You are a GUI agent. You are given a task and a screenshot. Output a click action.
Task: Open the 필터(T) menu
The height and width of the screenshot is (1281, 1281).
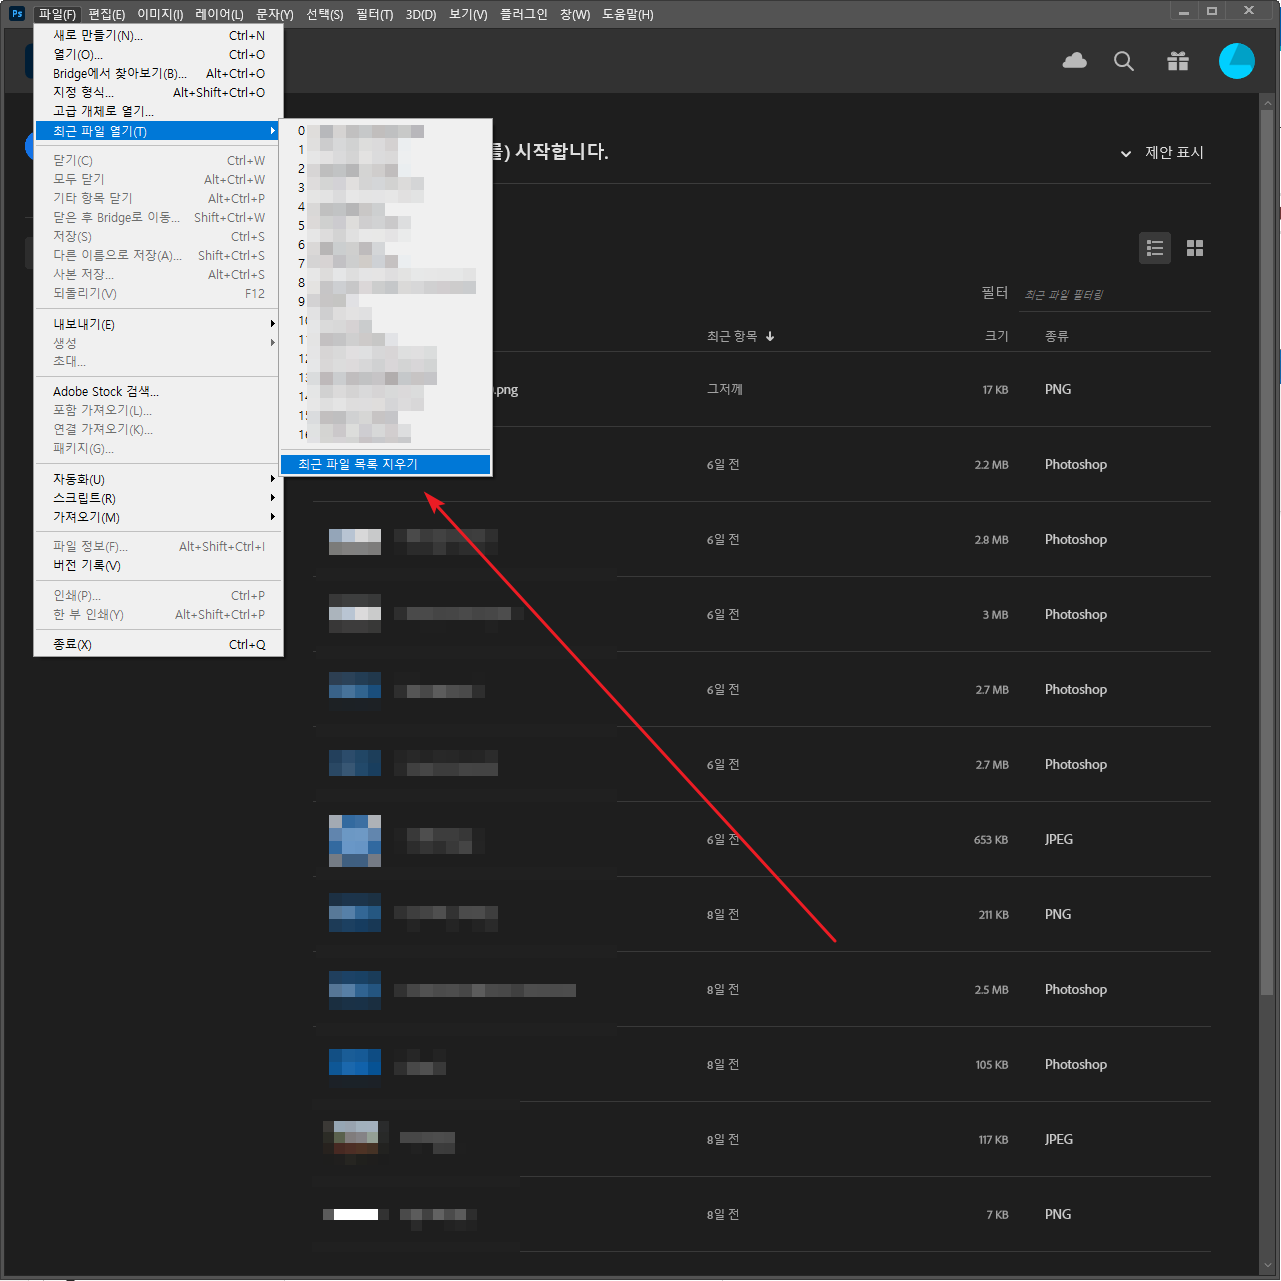[374, 14]
